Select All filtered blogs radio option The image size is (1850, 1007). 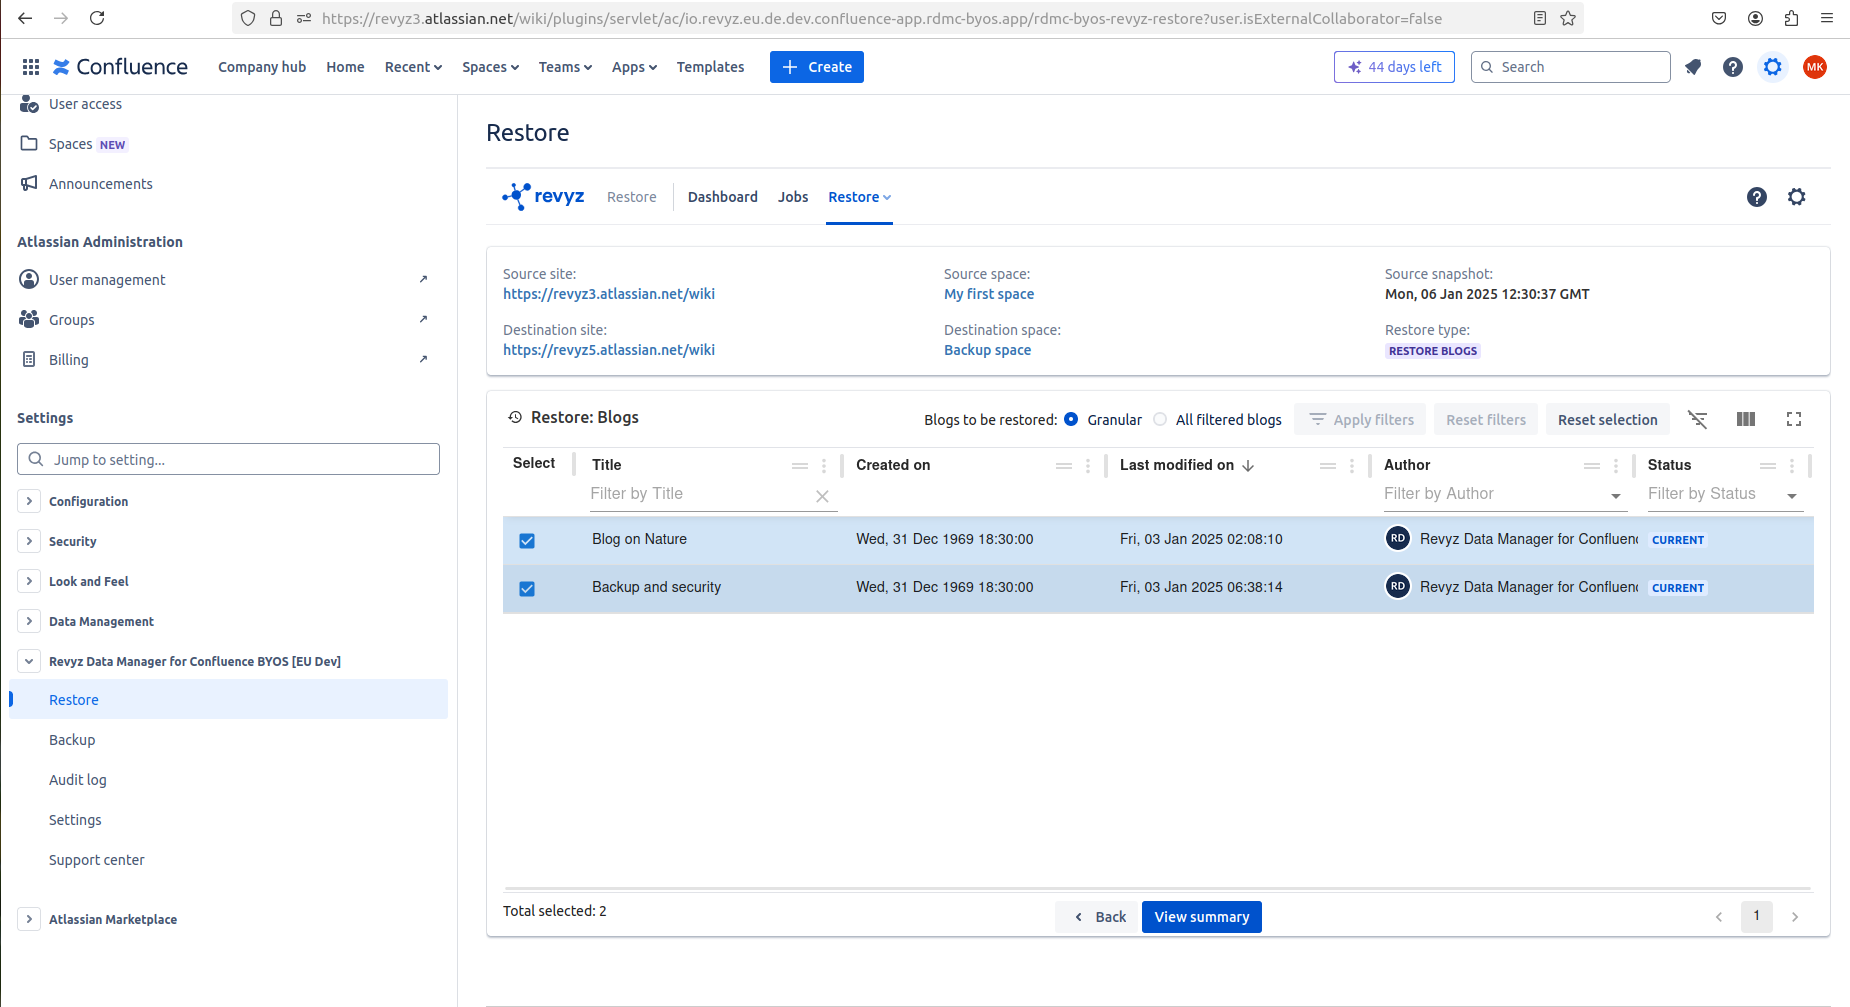tap(1160, 419)
